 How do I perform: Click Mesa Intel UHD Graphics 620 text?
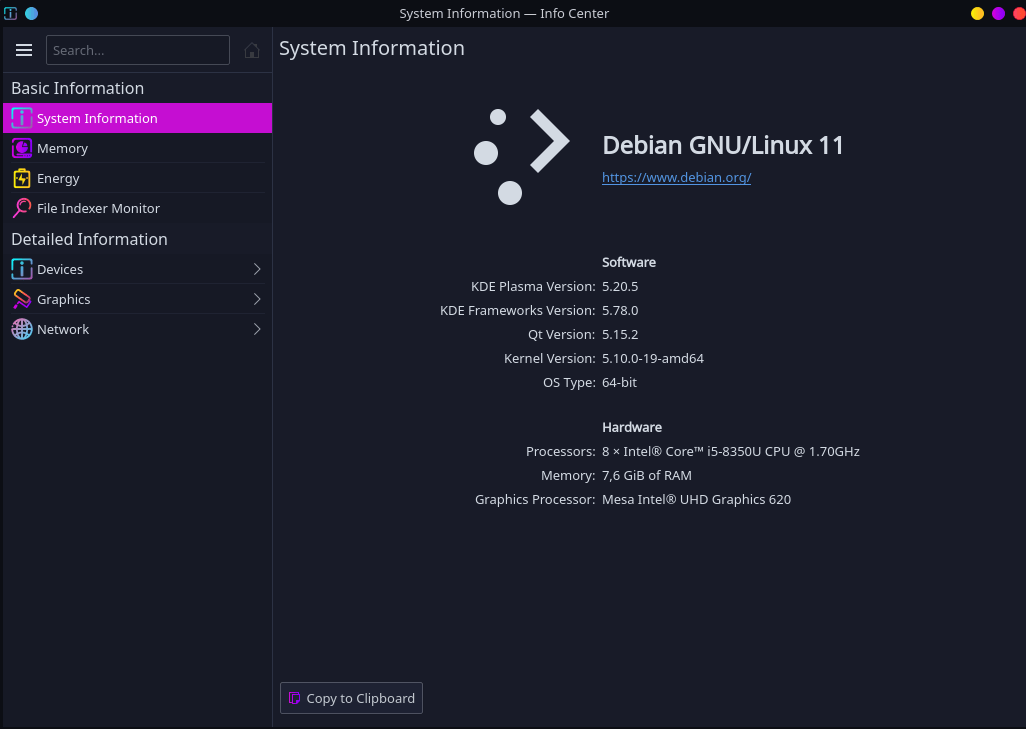(x=697, y=500)
